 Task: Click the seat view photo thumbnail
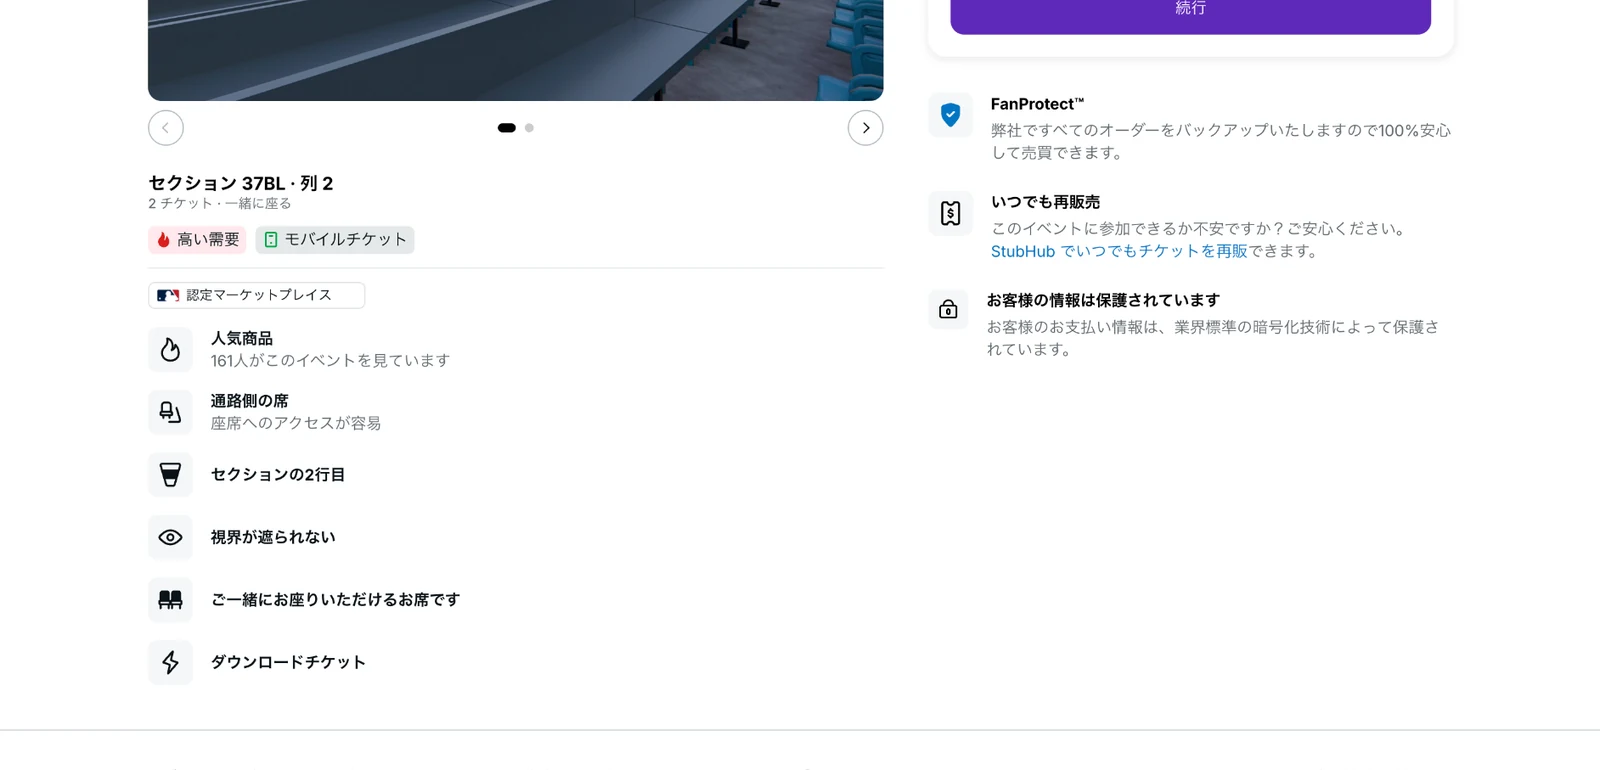click(x=516, y=50)
